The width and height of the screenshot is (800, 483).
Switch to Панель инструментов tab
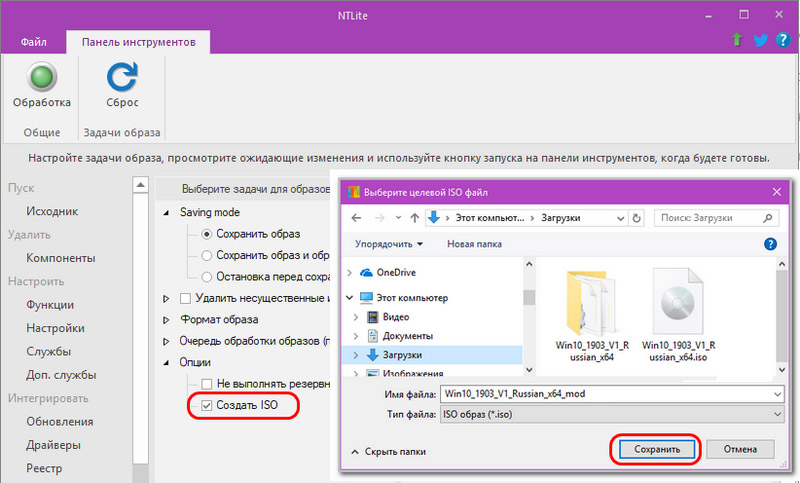(x=138, y=42)
